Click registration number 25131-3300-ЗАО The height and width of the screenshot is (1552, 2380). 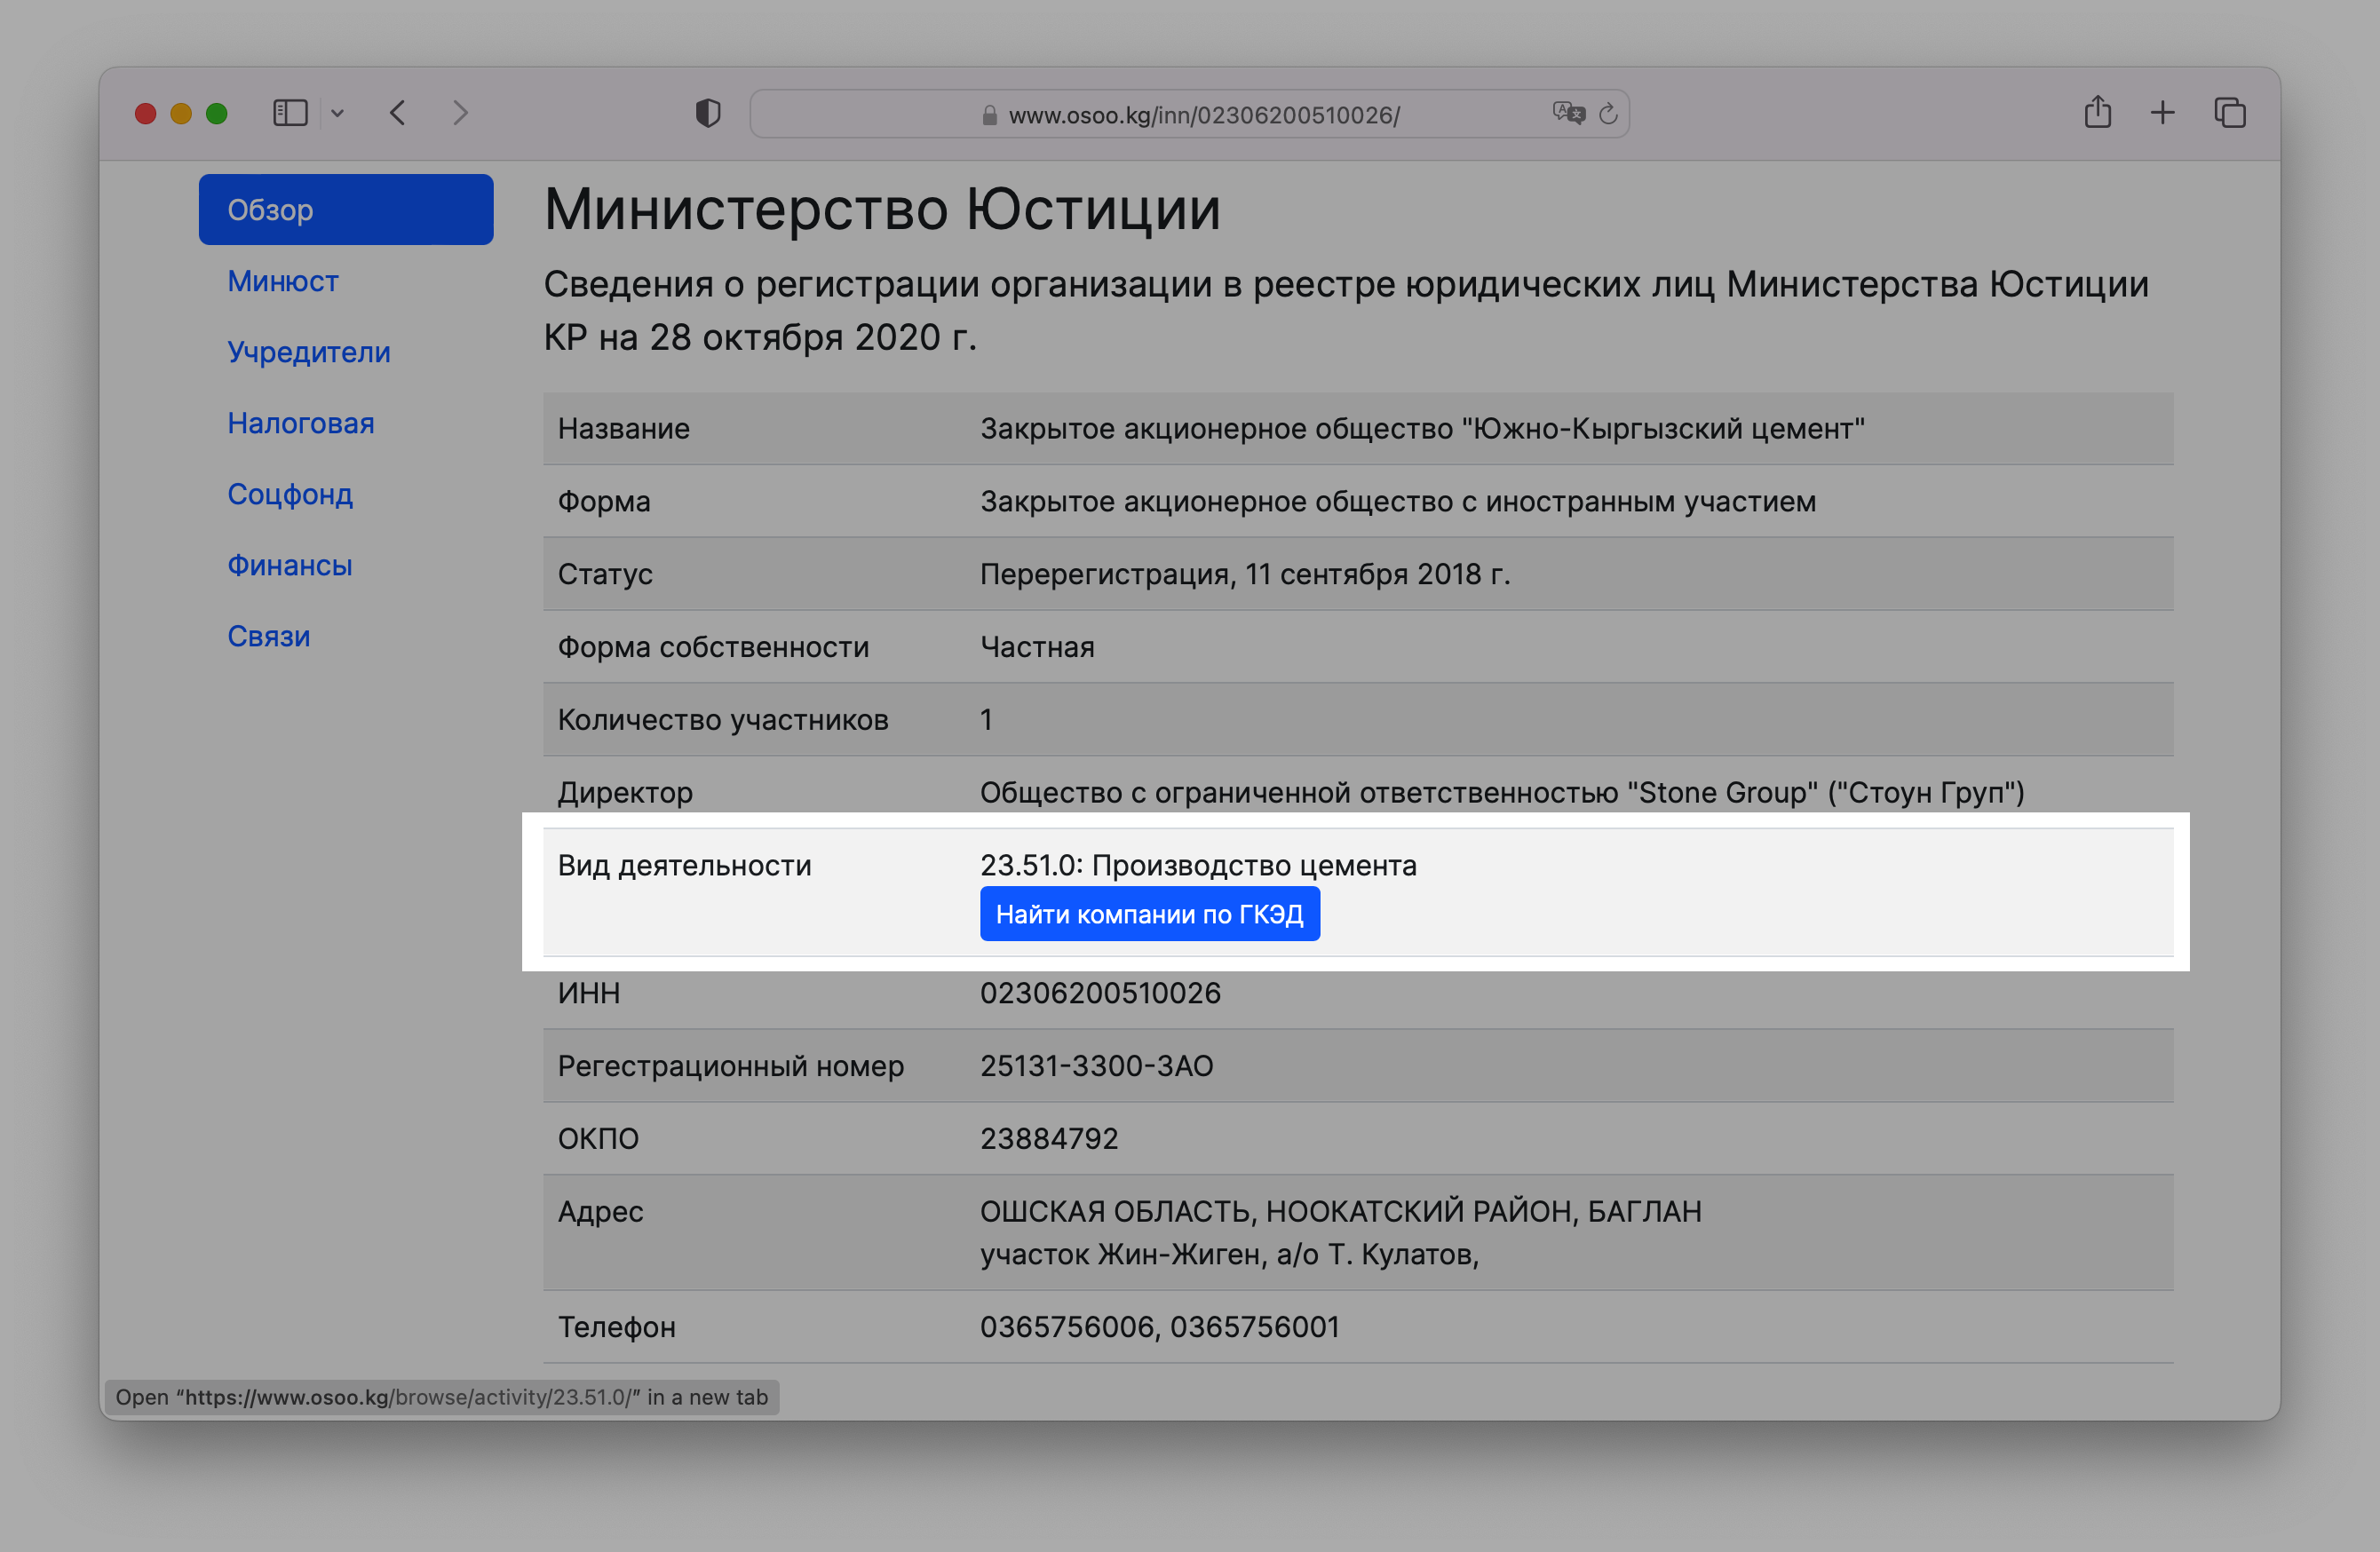1096,1066
